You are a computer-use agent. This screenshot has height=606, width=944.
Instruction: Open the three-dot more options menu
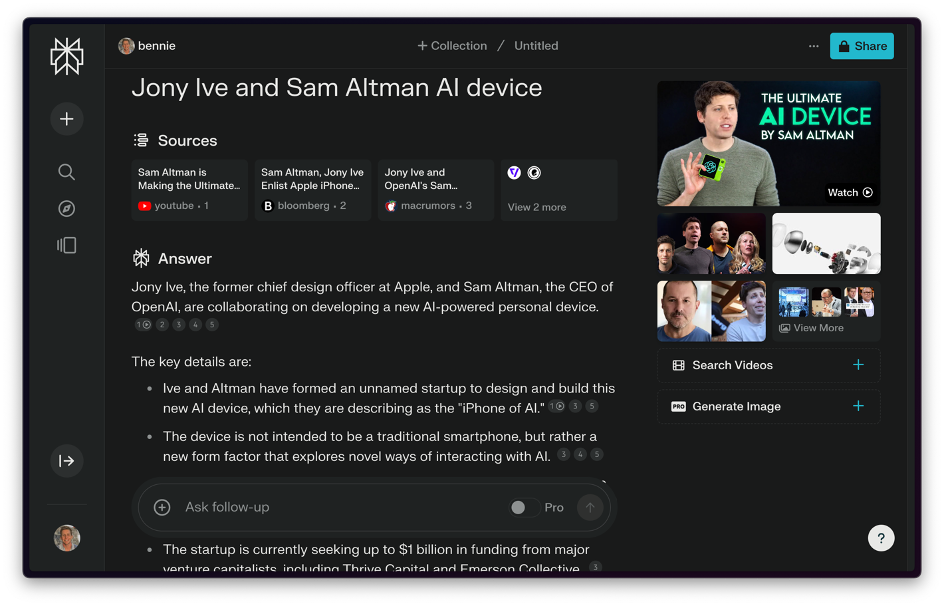pyautogui.click(x=813, y=46)
